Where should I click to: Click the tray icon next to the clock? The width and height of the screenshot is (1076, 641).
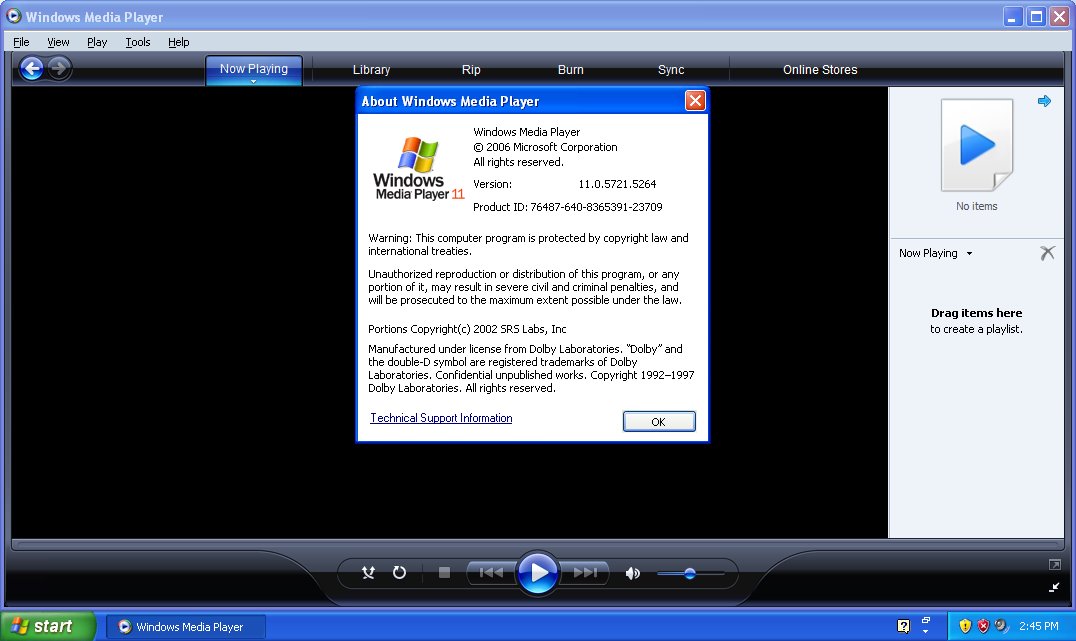click(x=1001, y=626)
